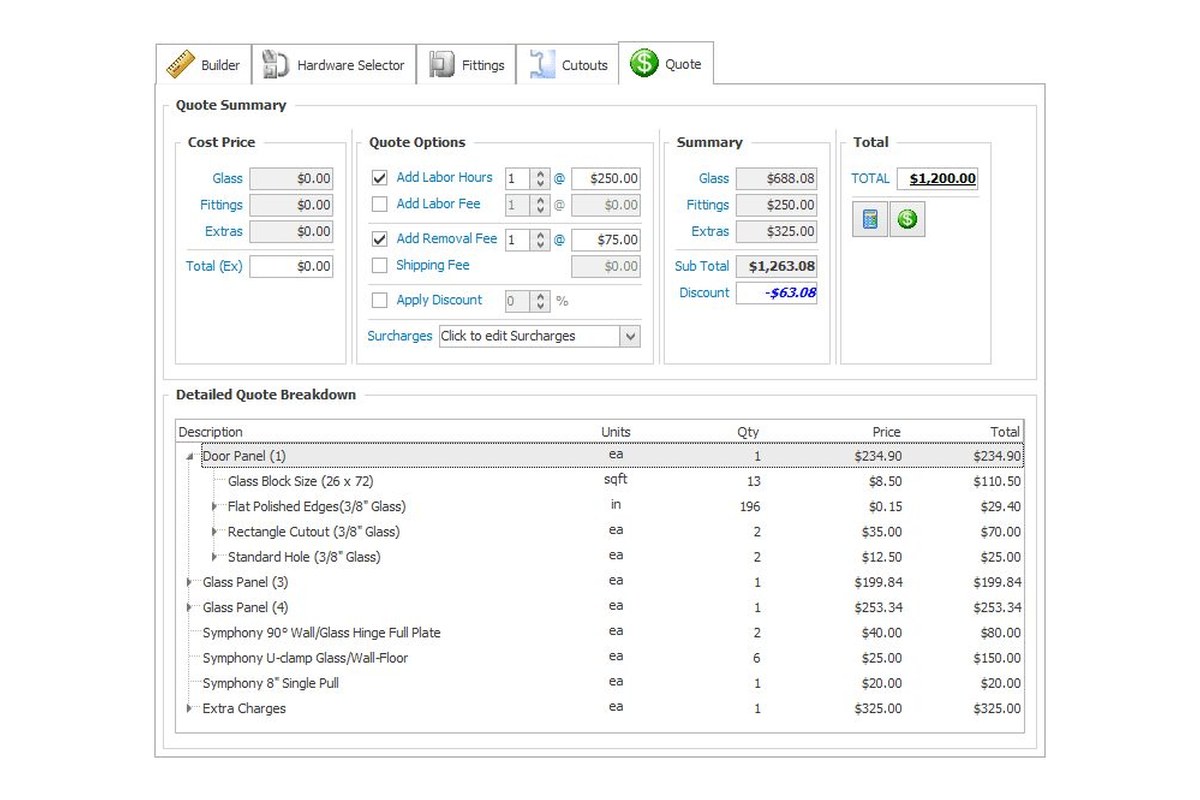Adjust the Labor Hours quantity stepper
This screenshot has height=800, width=1200.
click(541, 179)
